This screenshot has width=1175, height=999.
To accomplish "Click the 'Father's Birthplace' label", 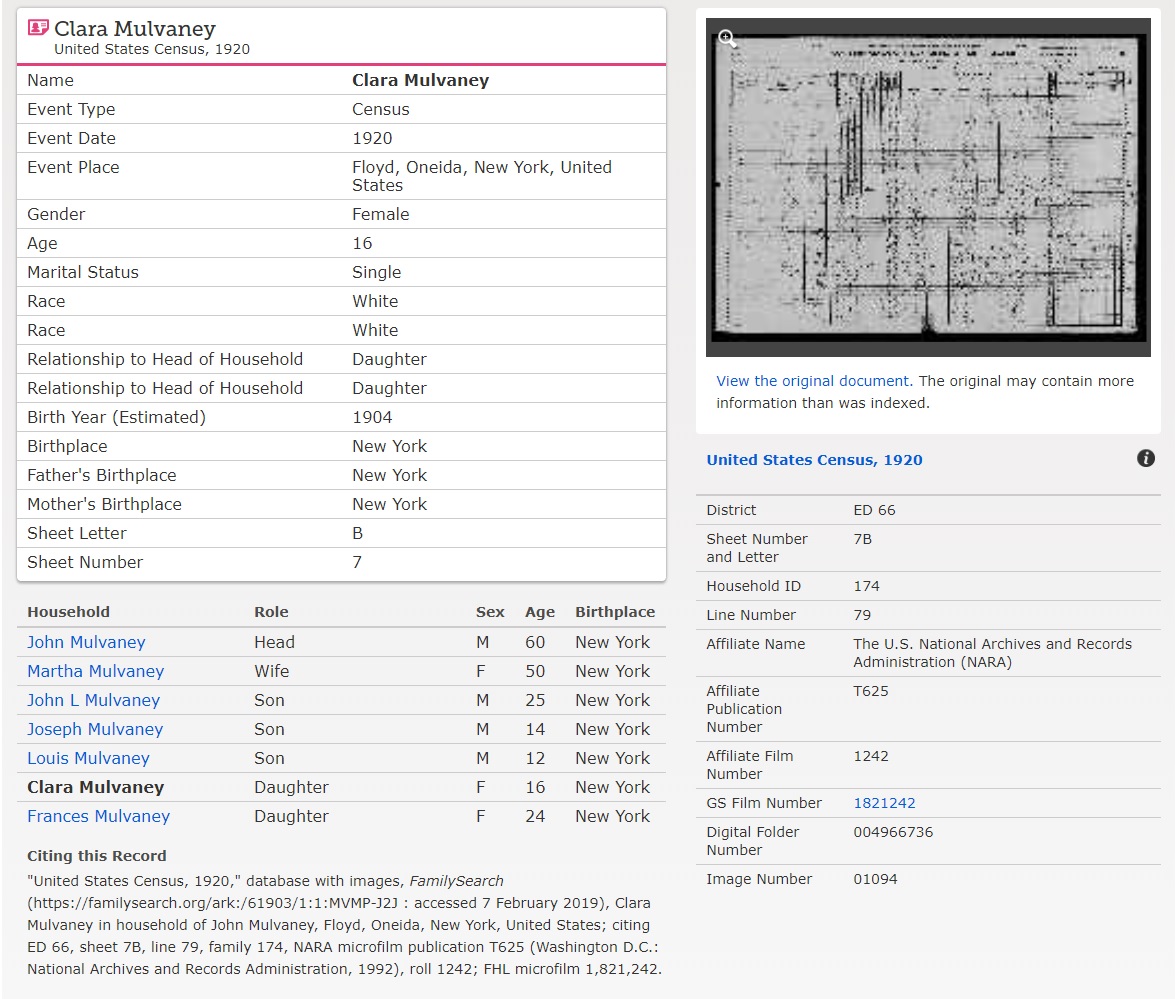I will click(x=102, y=475).
